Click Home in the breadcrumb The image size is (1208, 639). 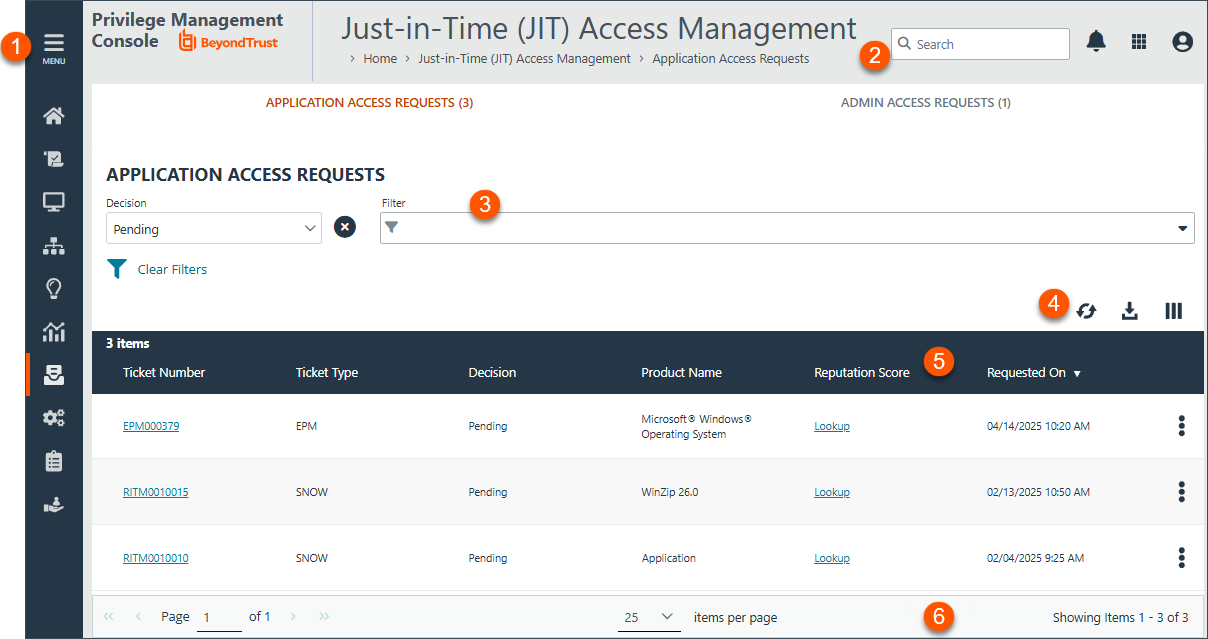click(380, 59)
